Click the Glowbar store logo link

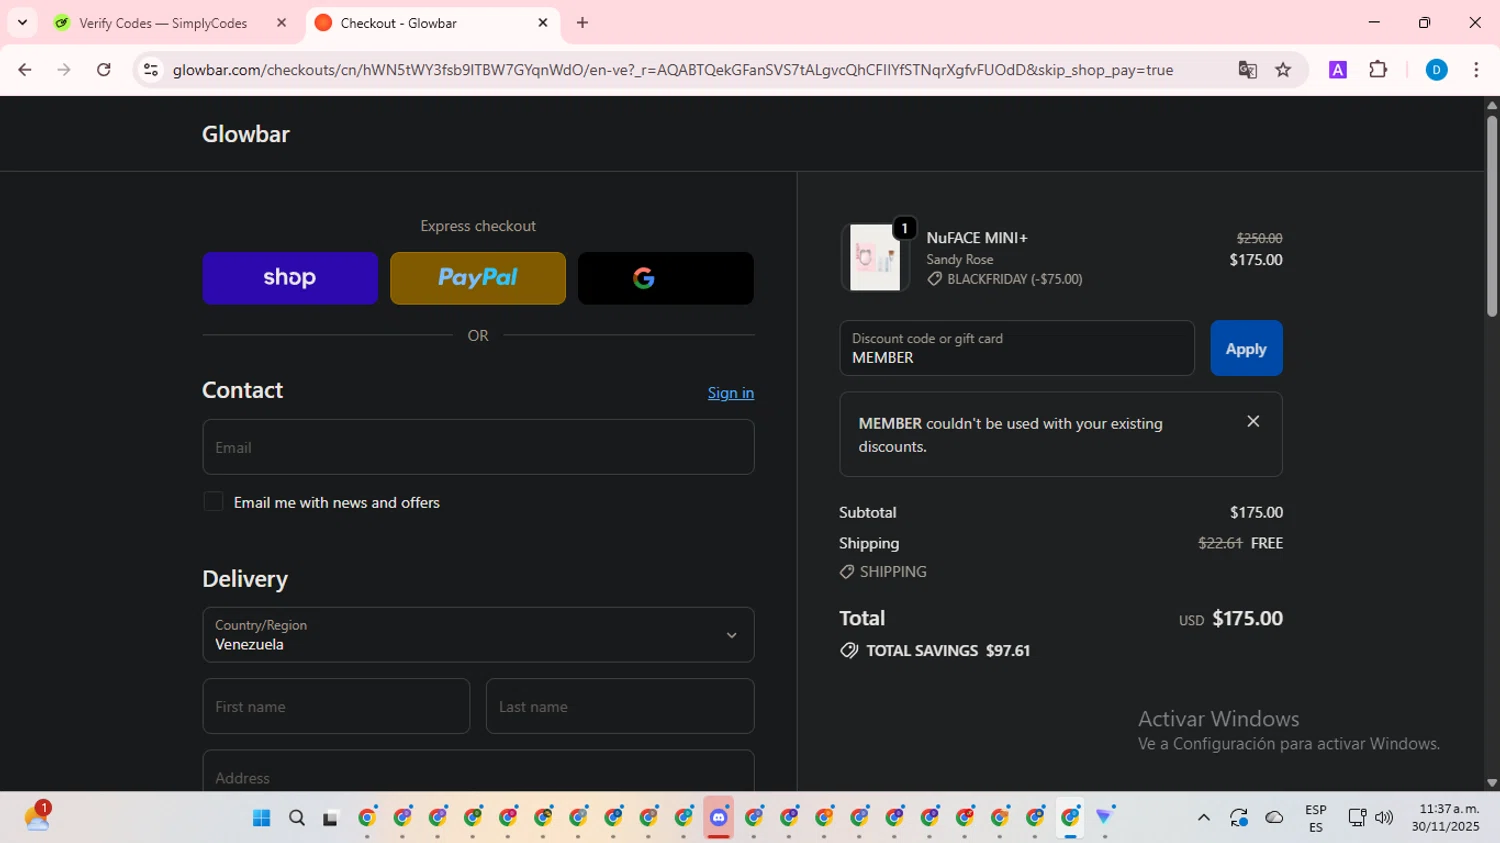point(246,134)
